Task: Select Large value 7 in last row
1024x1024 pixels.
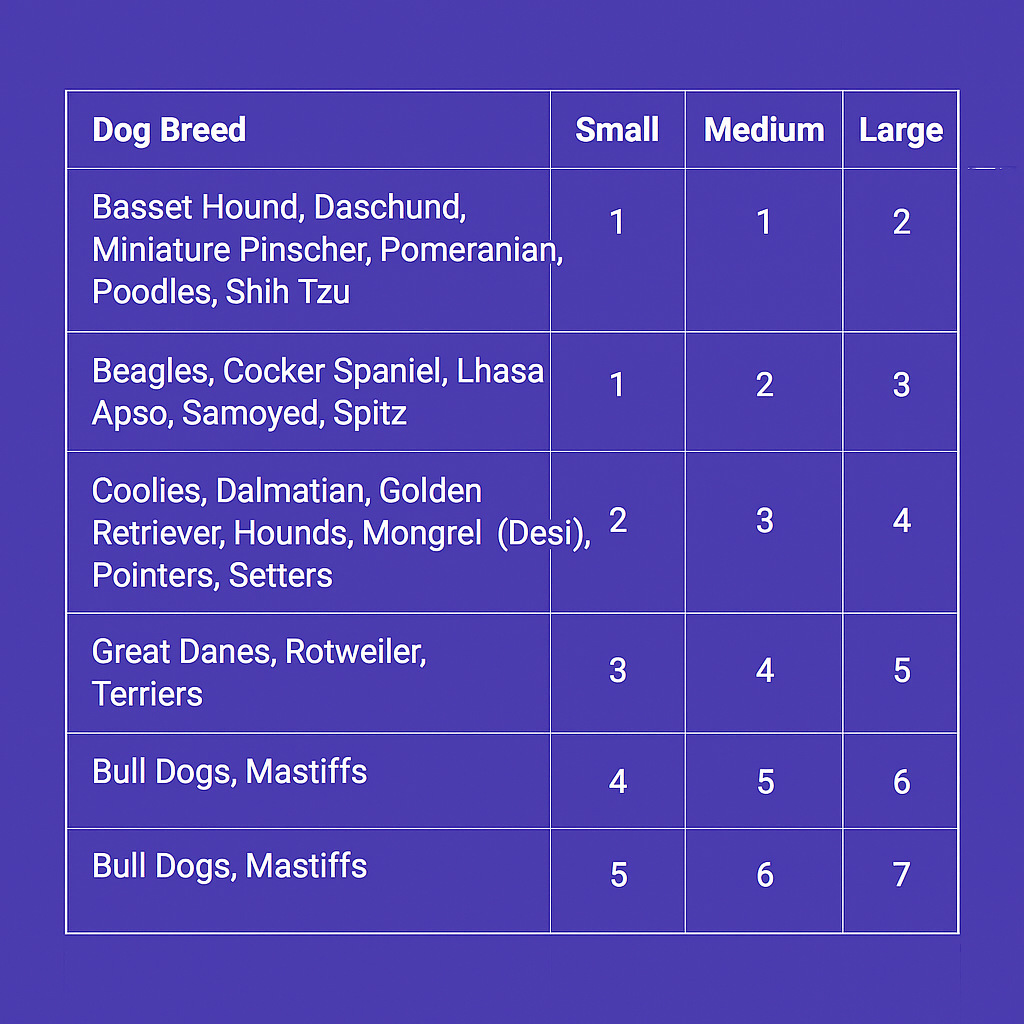Action: (901, 874)
